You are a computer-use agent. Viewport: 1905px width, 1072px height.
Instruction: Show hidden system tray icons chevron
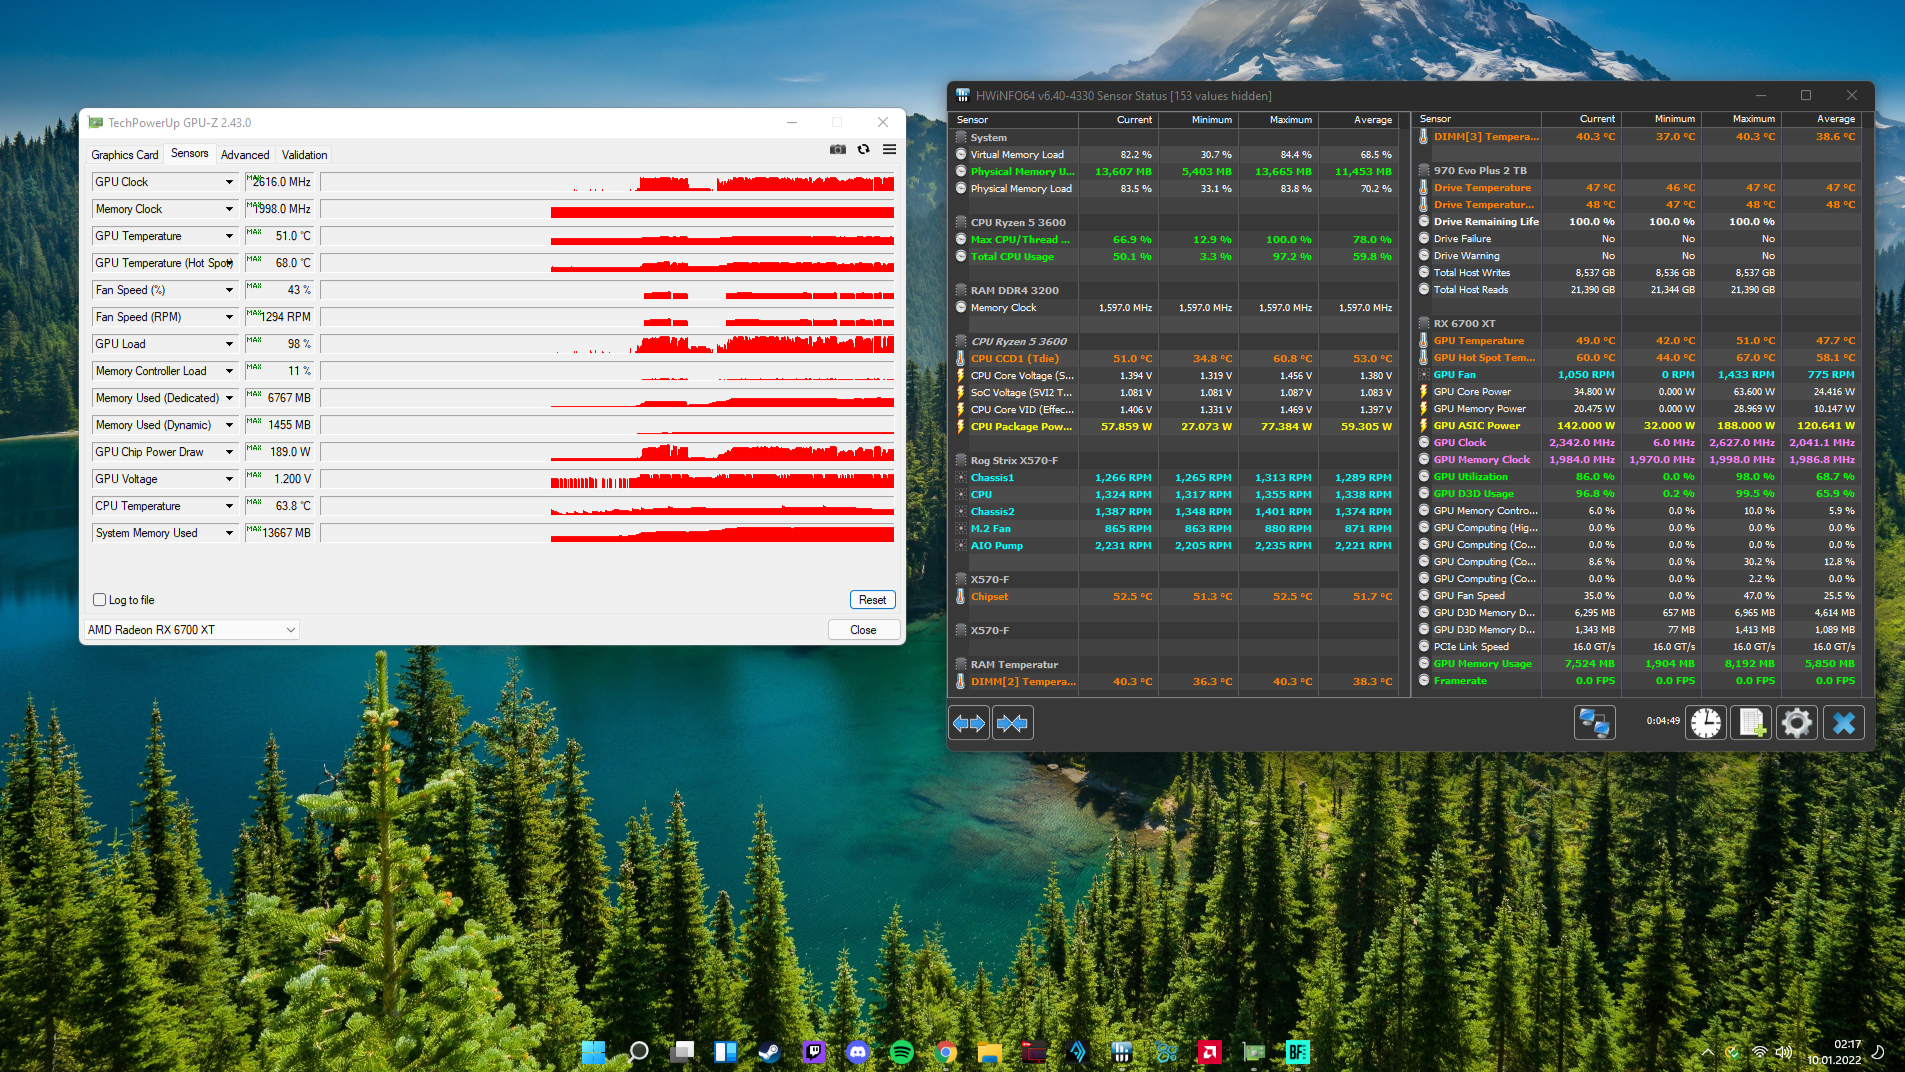pyautogui.click(x=1707, y=1052)
